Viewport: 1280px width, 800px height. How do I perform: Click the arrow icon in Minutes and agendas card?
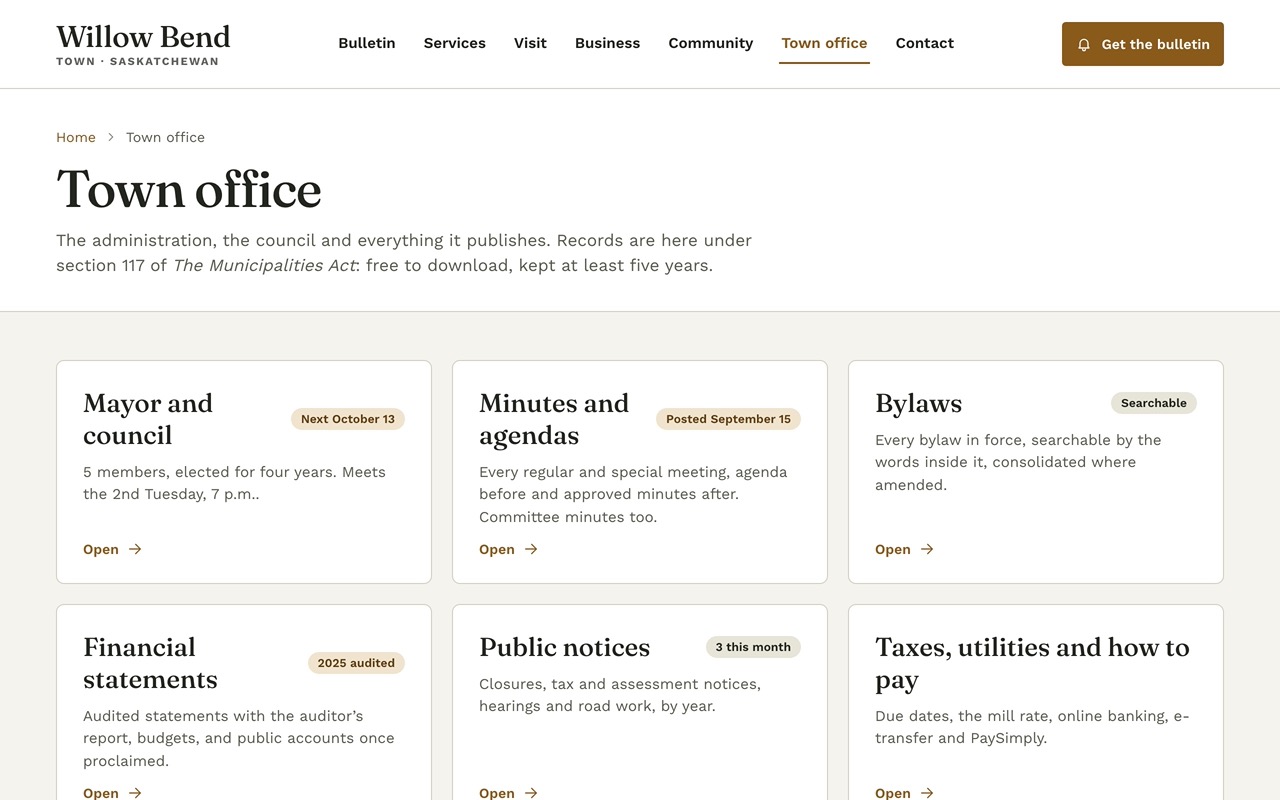click(x=531, y=549)
